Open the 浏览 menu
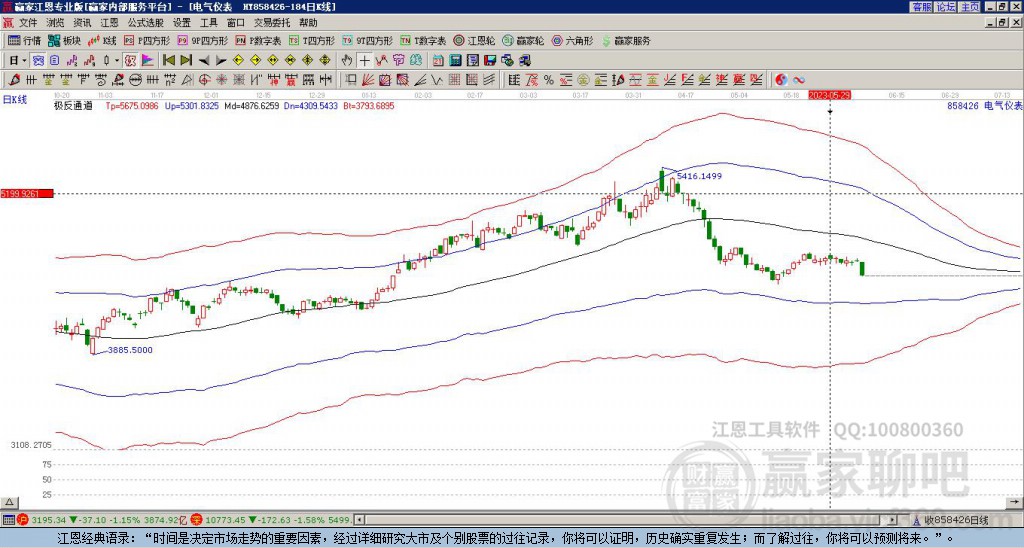1024x548 pixels. coord(56,23)
